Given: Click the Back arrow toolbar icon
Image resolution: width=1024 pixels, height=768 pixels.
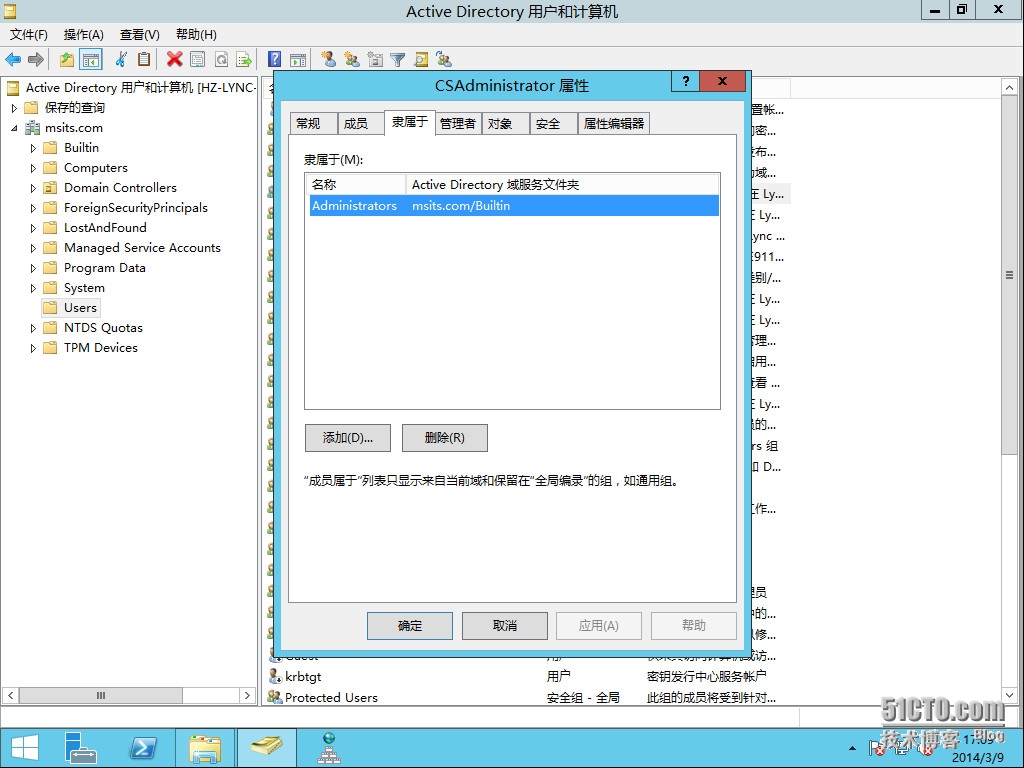Looking at the screenshot, I should (13, 59).
